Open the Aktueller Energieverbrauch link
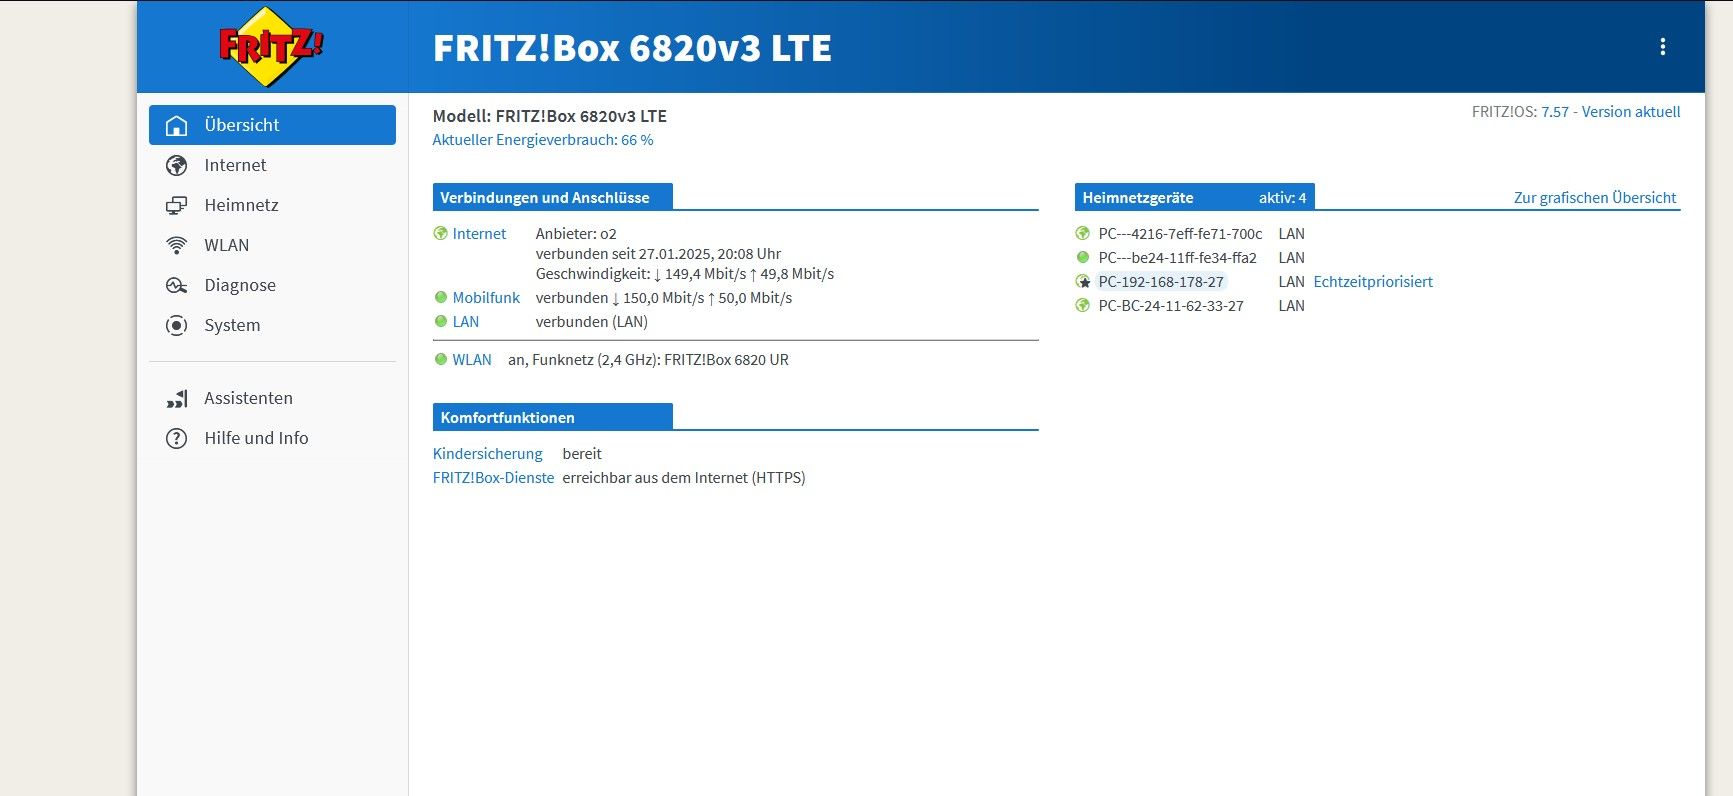Image resolution: width=1733 pixels, height=796 pixels. (542, 140)
